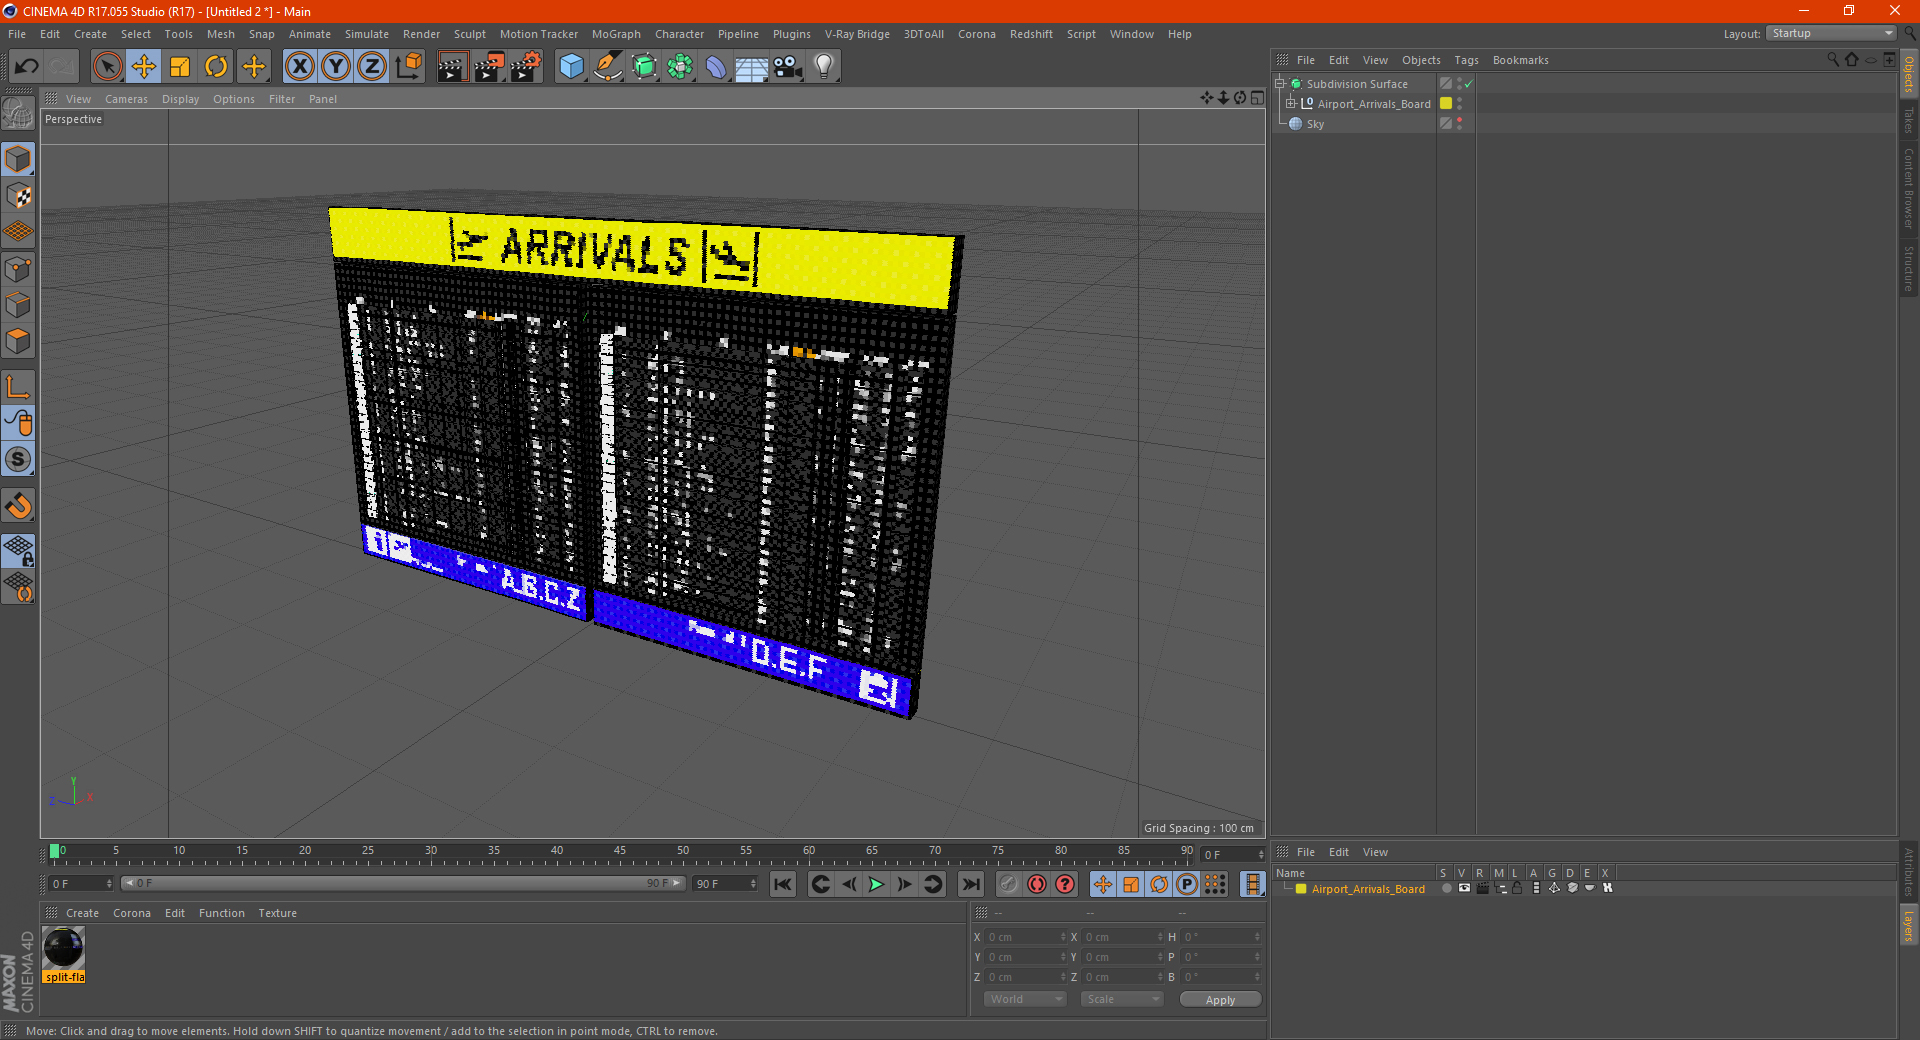Add a Light object
The height and width of the screenshot is (1040, 1920).
coord(824,67)
